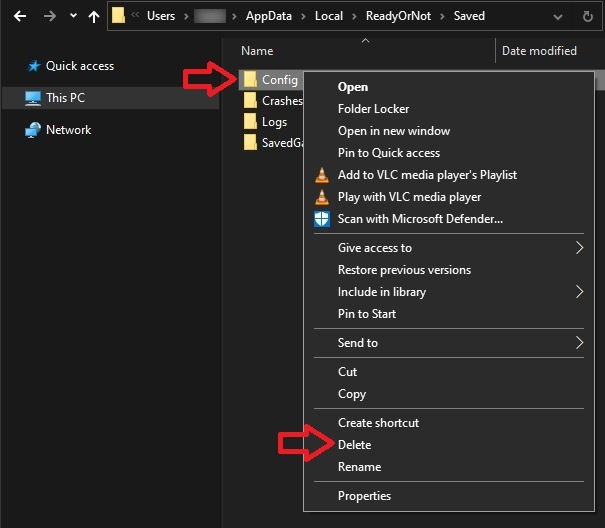The width and height of the screenshot is (605, 528).
Task: Click the Back navigation arrow
Action: 19,16
